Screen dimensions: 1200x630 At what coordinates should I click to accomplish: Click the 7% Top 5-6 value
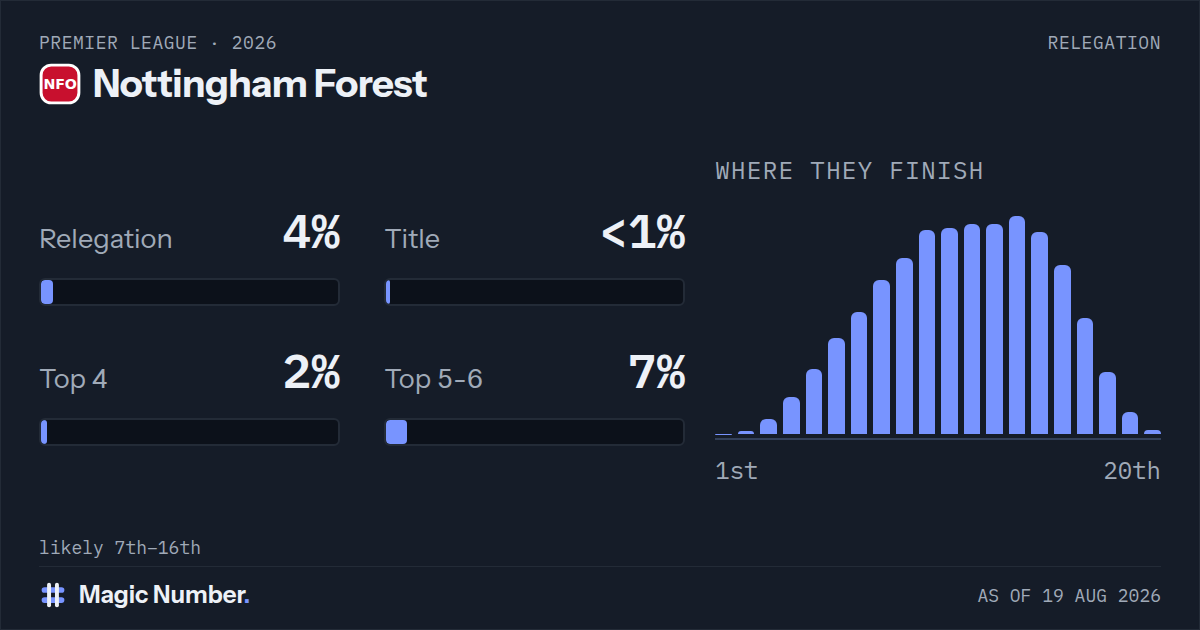click(x=657, y=374)
